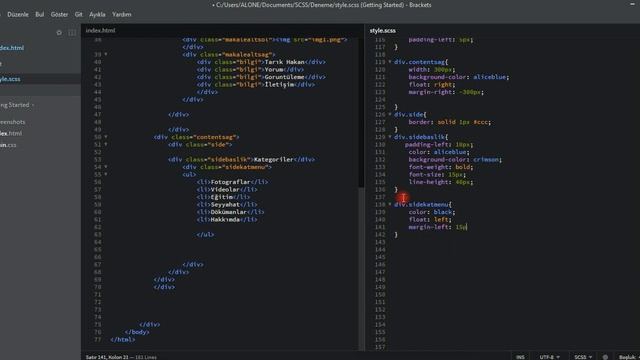Collapse div.contentsag fold at line 119
The height and width of the screenshot is (360, 640).
coord(390,62)
